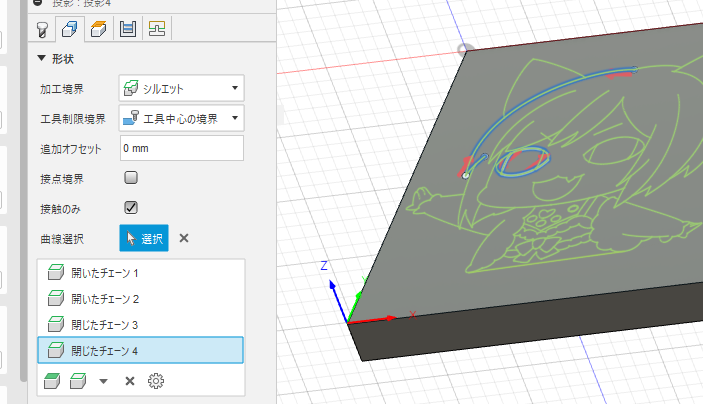Click the icon beside 開いたチェーン 1
The width and height of the screenshot is (703, 404).
(56, 273)
